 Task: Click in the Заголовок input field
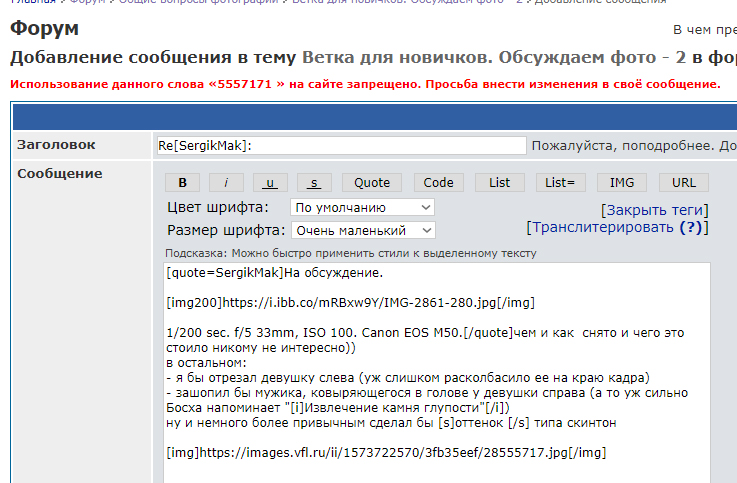(x=341, y=145)
